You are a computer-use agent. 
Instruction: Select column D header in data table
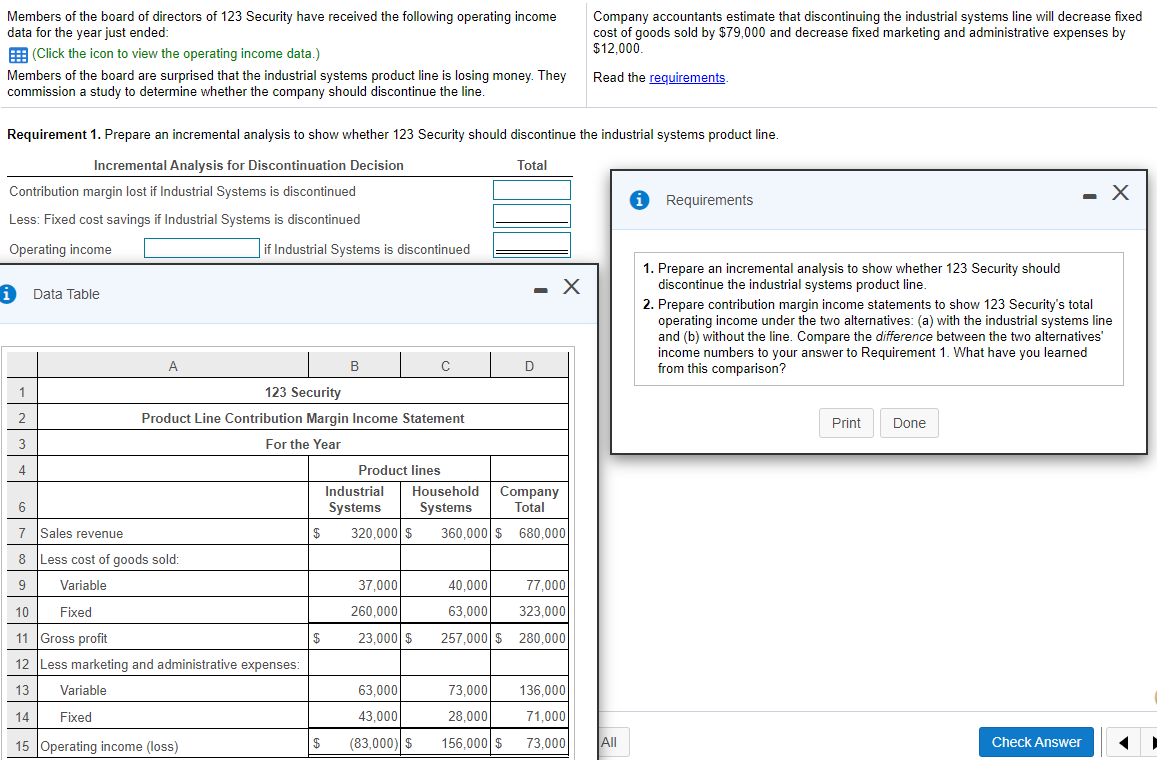click(x=529, y=365)
